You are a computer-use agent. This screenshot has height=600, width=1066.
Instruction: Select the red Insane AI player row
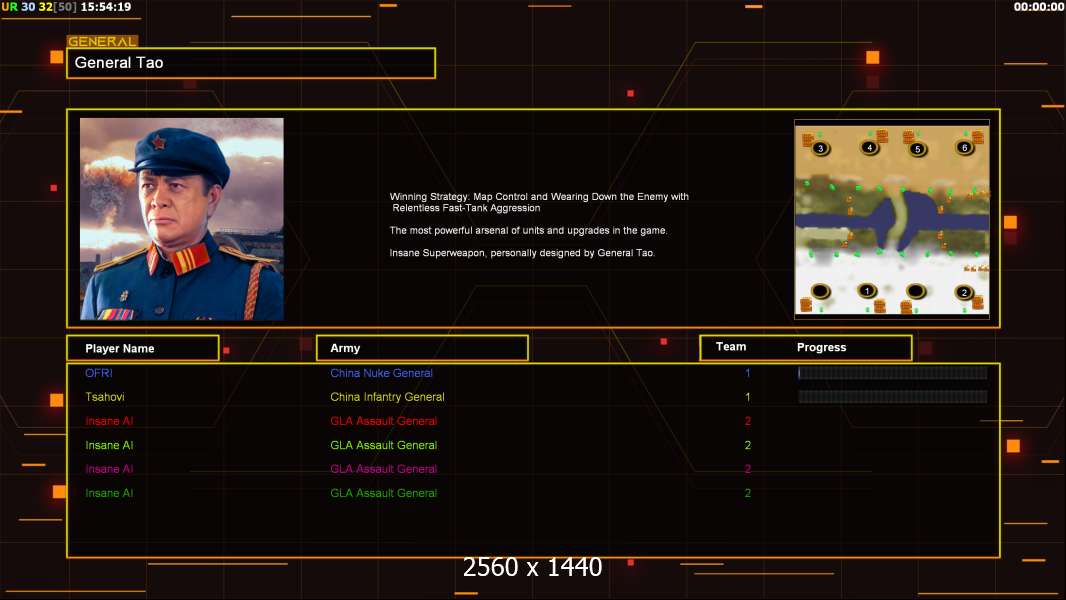pos(533,421)
